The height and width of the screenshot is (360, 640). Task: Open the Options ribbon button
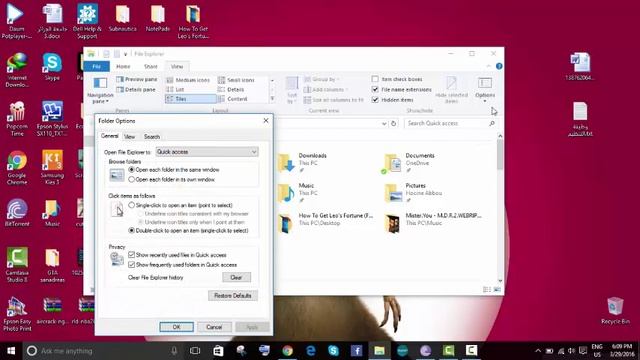coord(485,89)
